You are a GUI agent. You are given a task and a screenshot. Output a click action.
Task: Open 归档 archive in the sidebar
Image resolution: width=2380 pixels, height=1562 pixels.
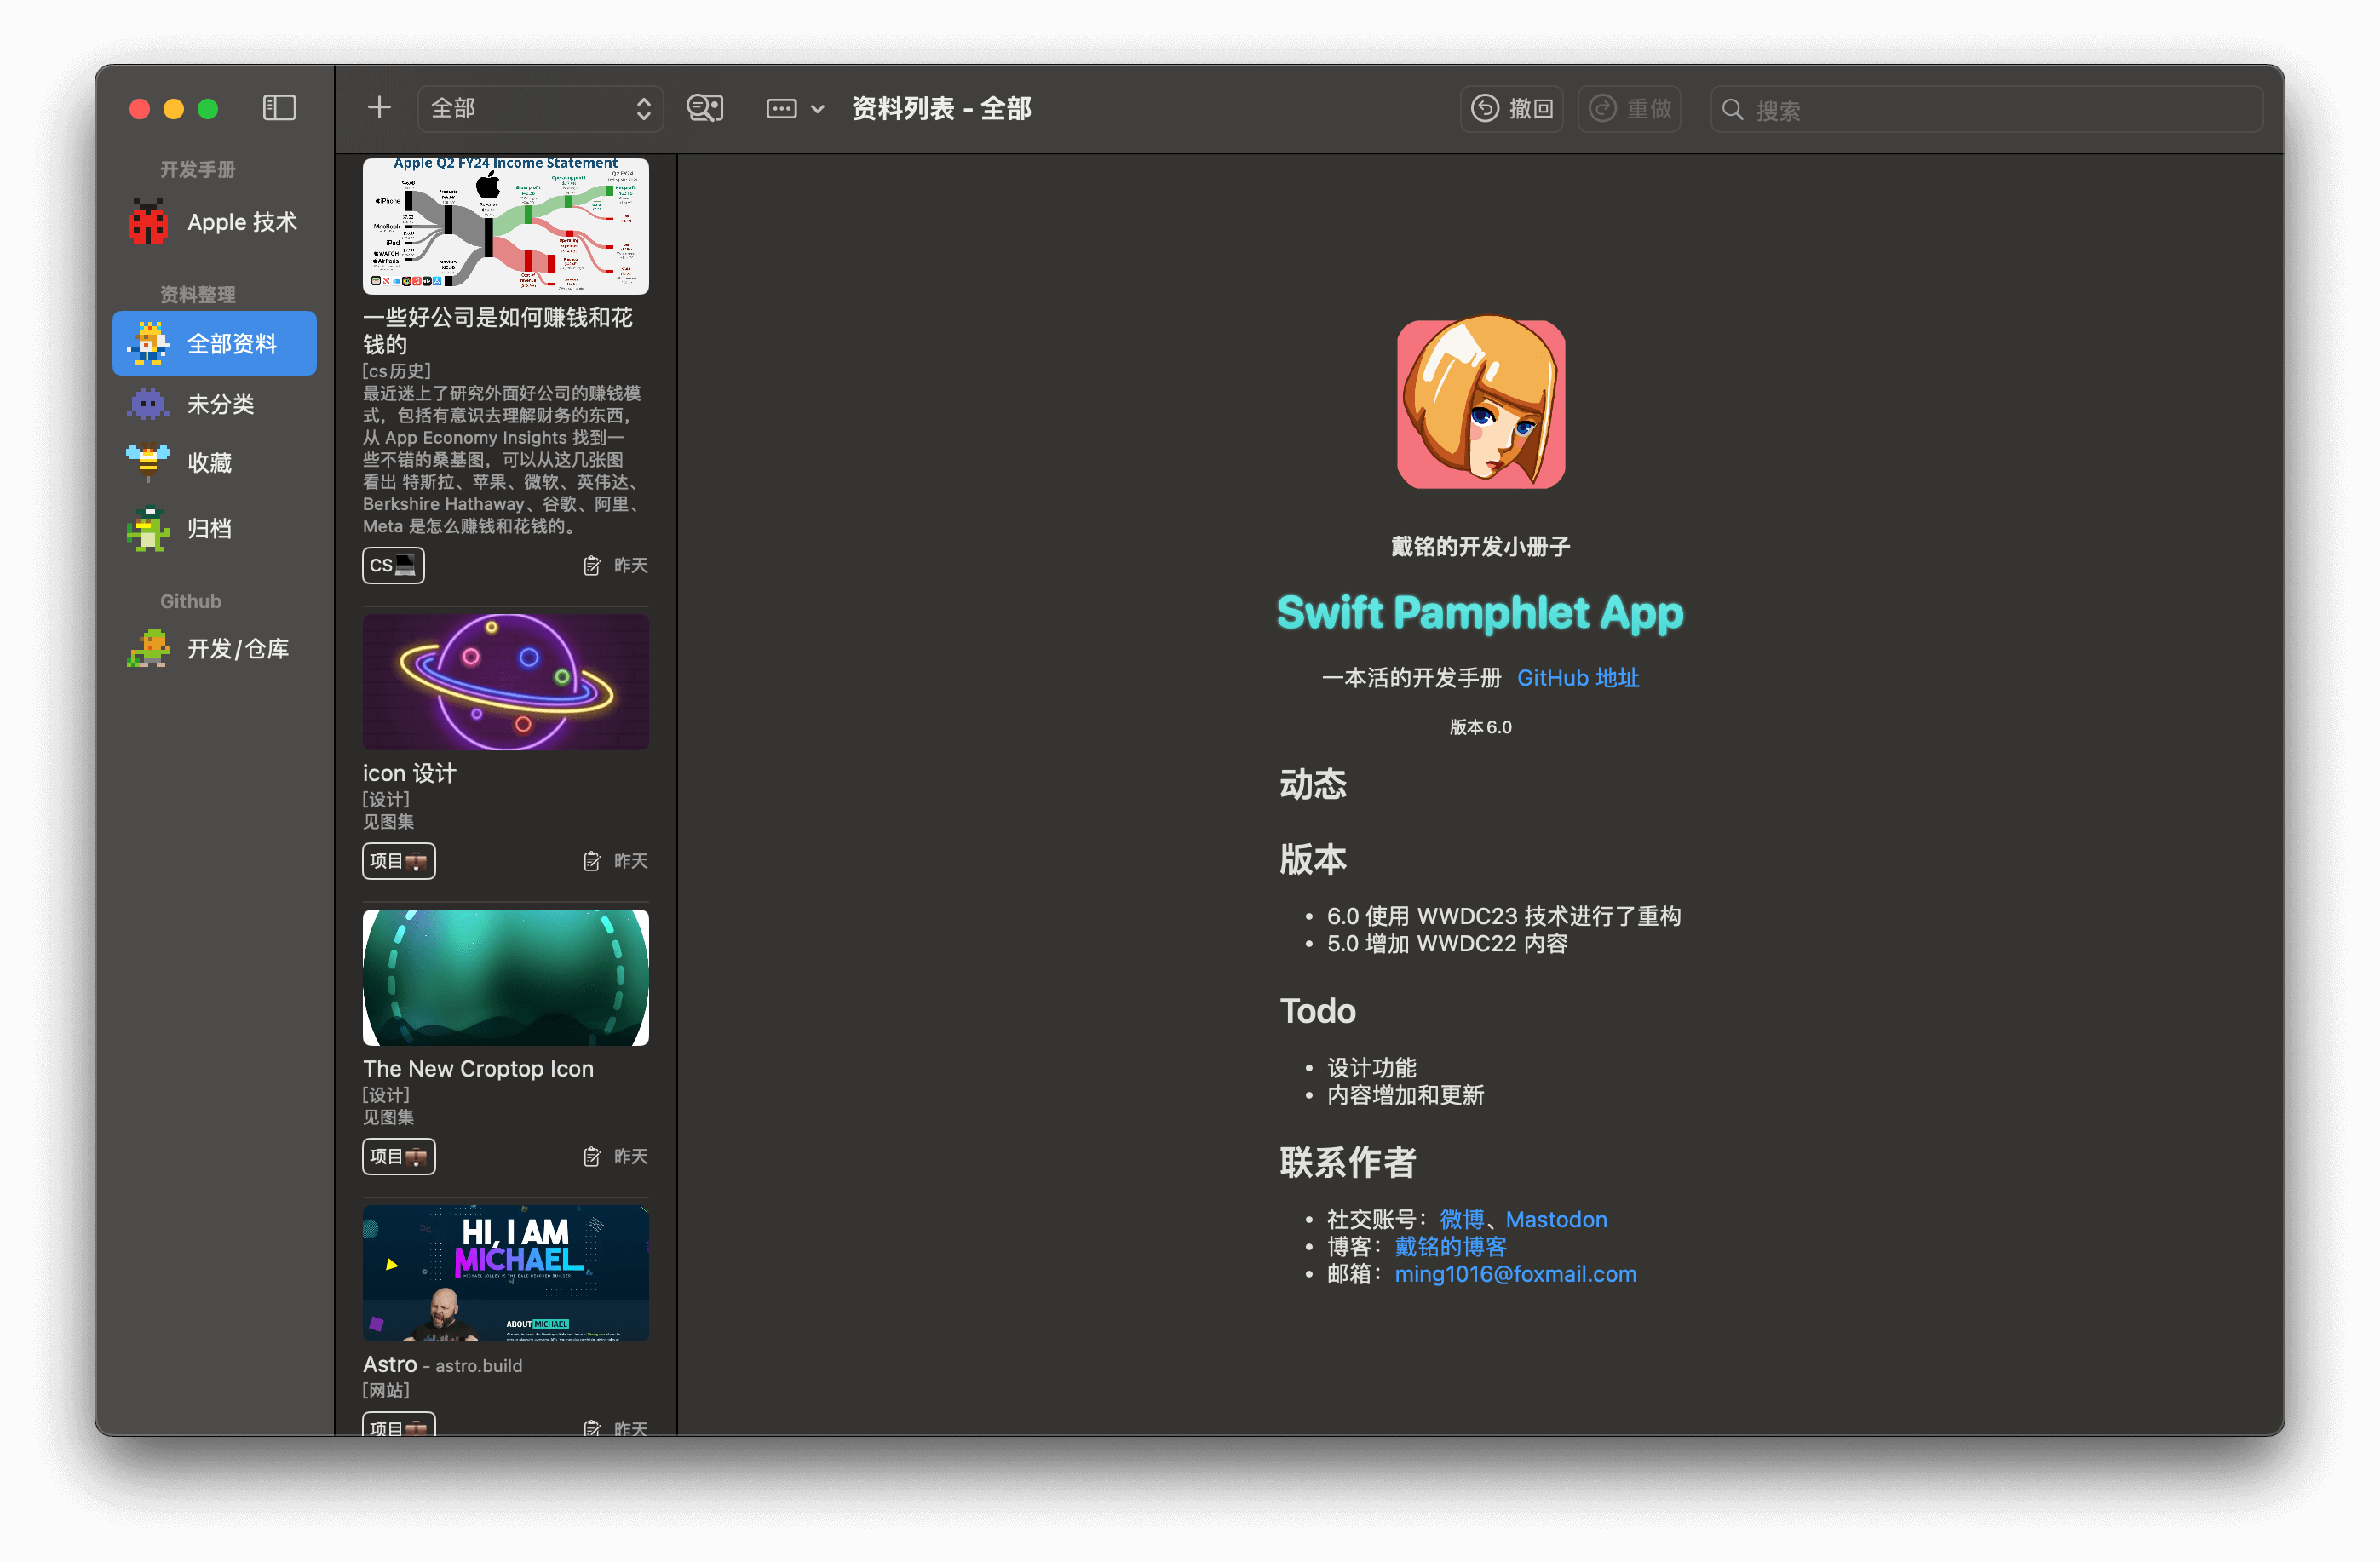coord(215,528)
